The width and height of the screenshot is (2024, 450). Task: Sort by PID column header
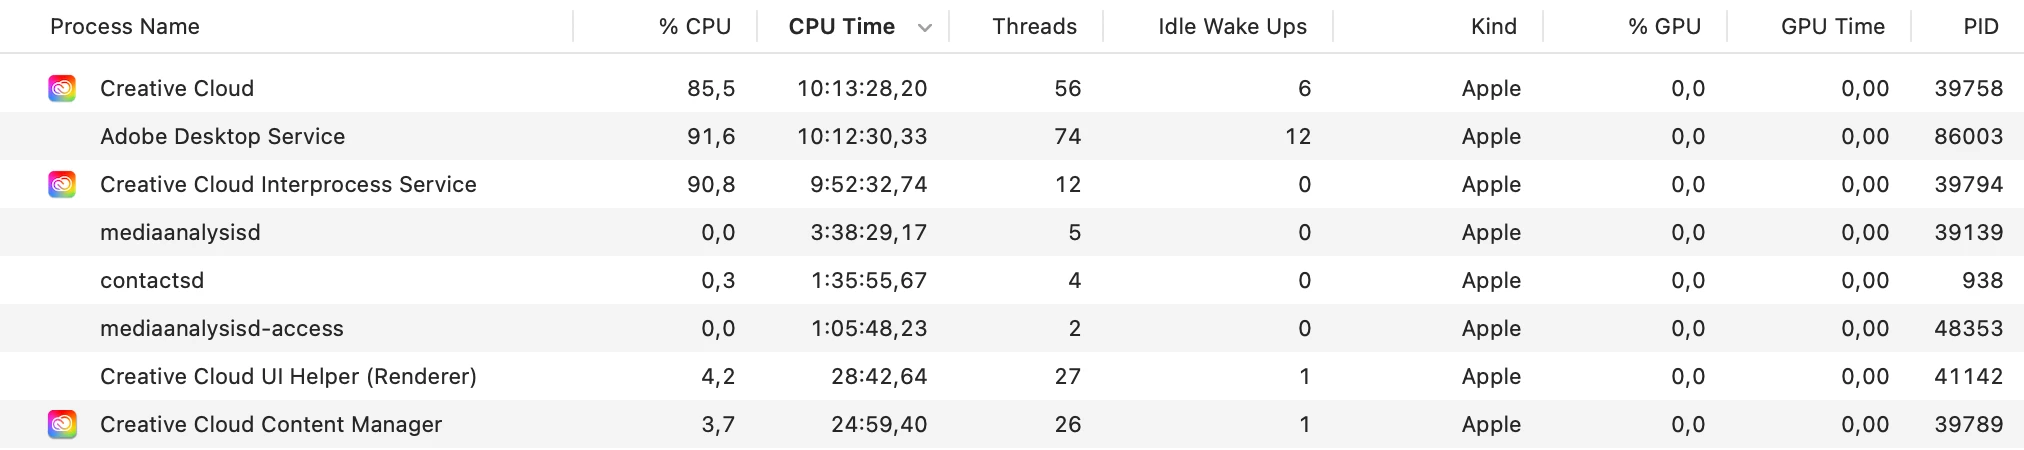[1980, 27]
